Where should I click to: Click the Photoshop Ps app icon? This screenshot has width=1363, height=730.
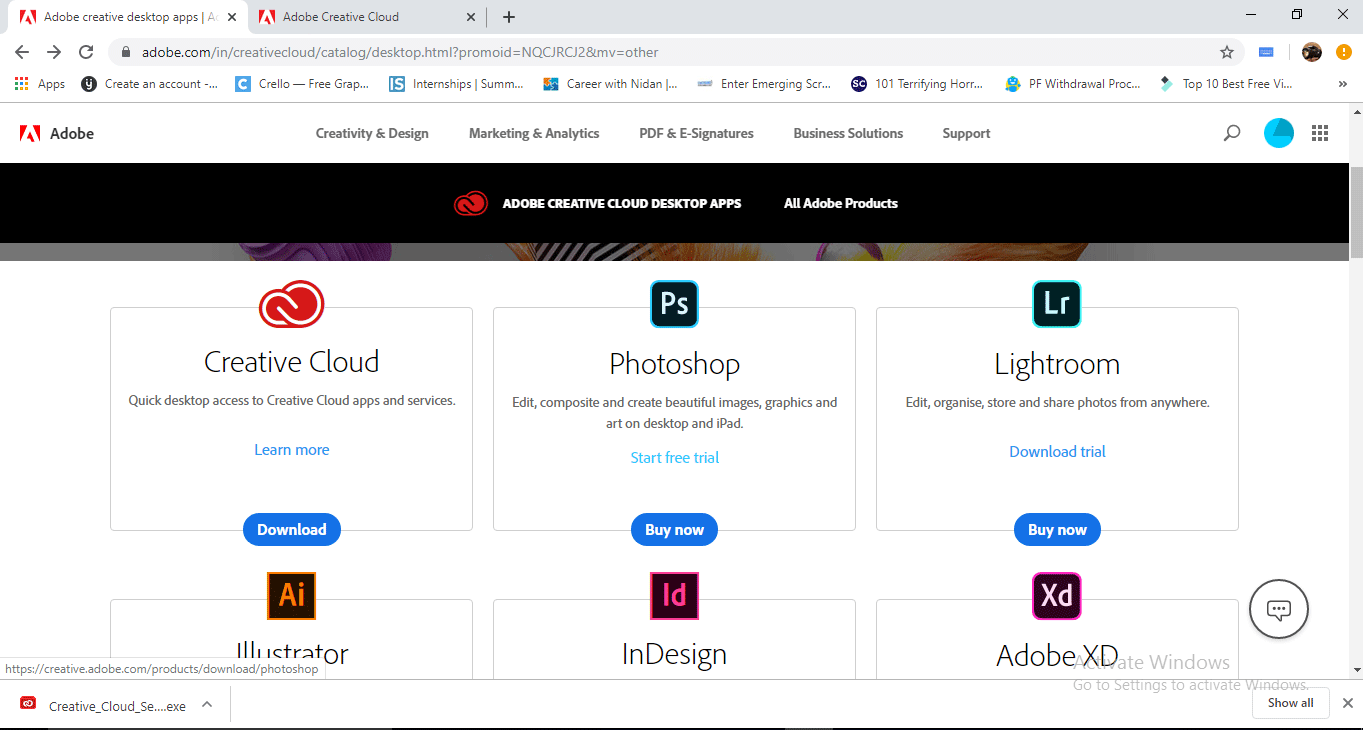pos(674,304)
